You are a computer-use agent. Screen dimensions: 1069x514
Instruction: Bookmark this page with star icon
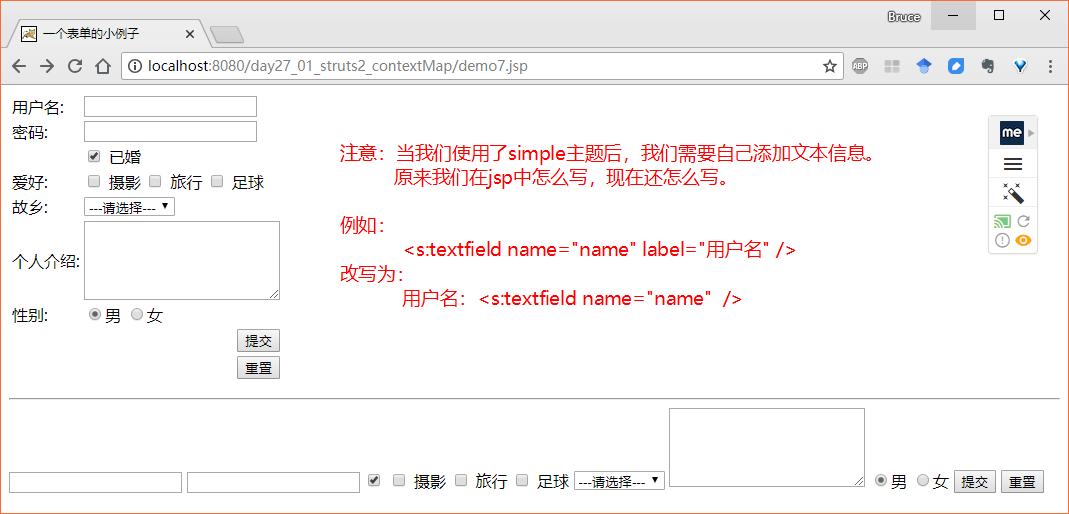(829, 66)
